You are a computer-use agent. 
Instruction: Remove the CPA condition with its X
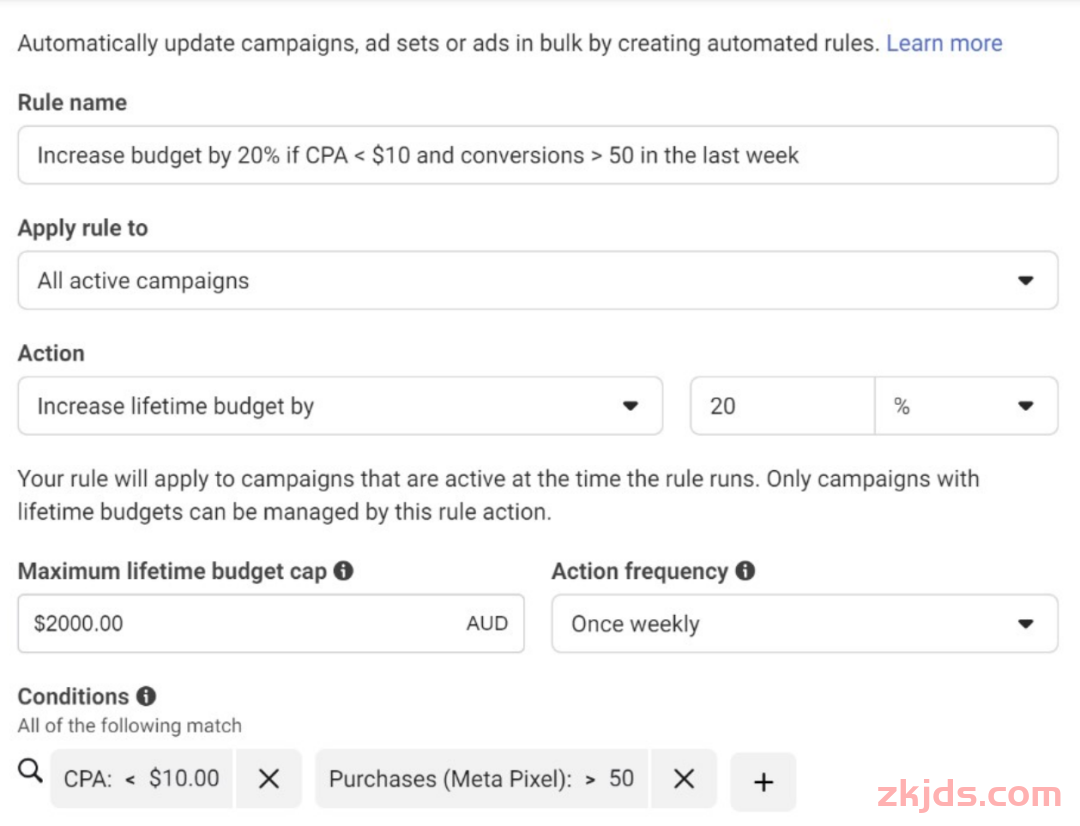(269, 779)
